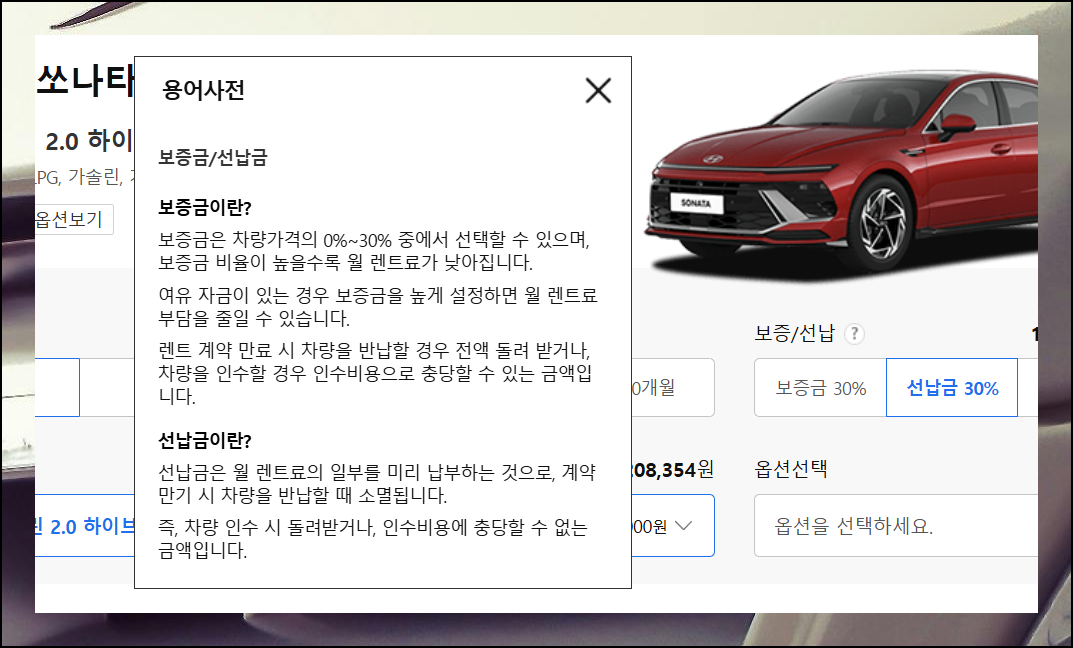Select the 2.0 하이브 trim option box
This screenshot has height=648, width=1073.
pyautogui.click(x=85, y=526)
